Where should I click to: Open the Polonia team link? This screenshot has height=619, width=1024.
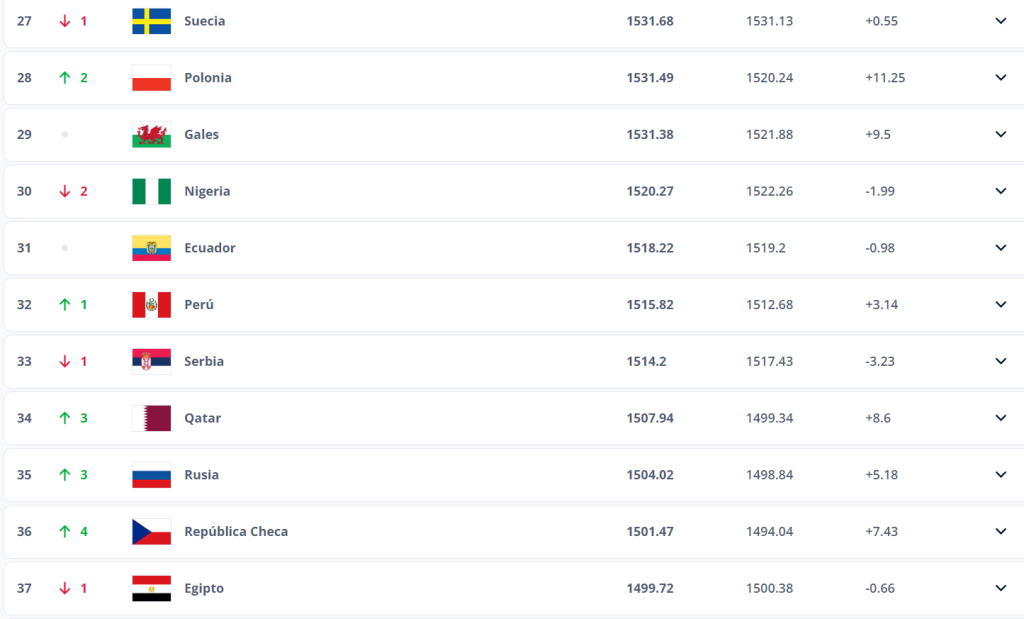(208, 78)
